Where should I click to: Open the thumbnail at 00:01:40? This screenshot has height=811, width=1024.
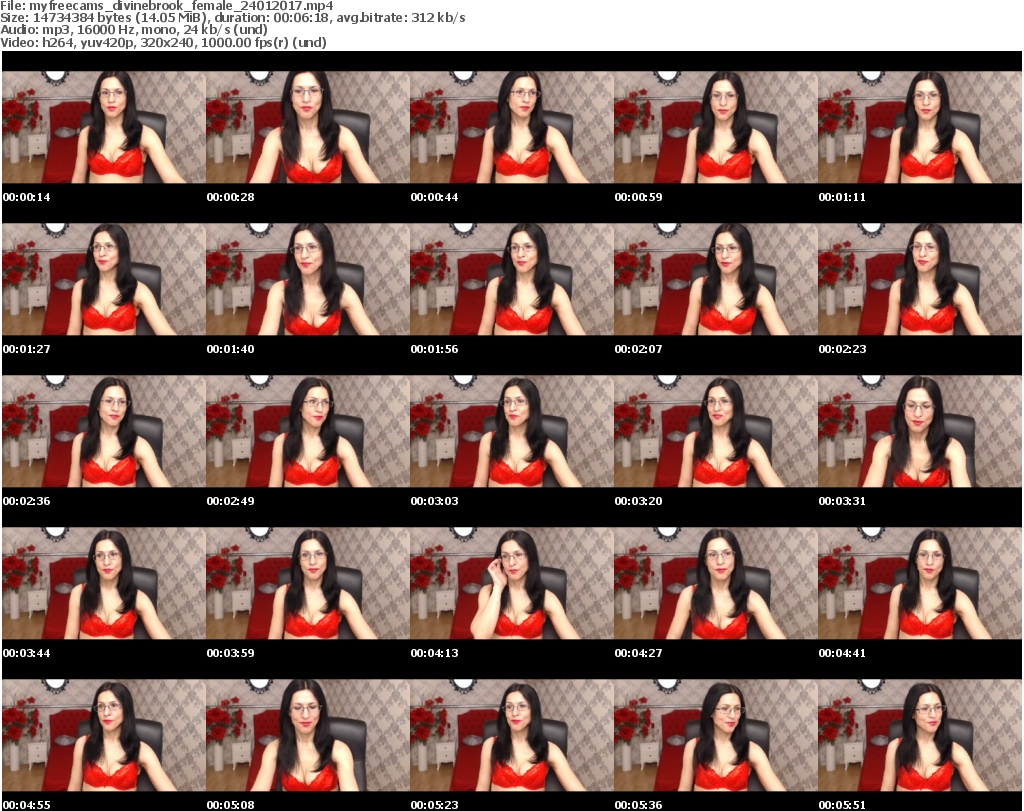[308, 279]
